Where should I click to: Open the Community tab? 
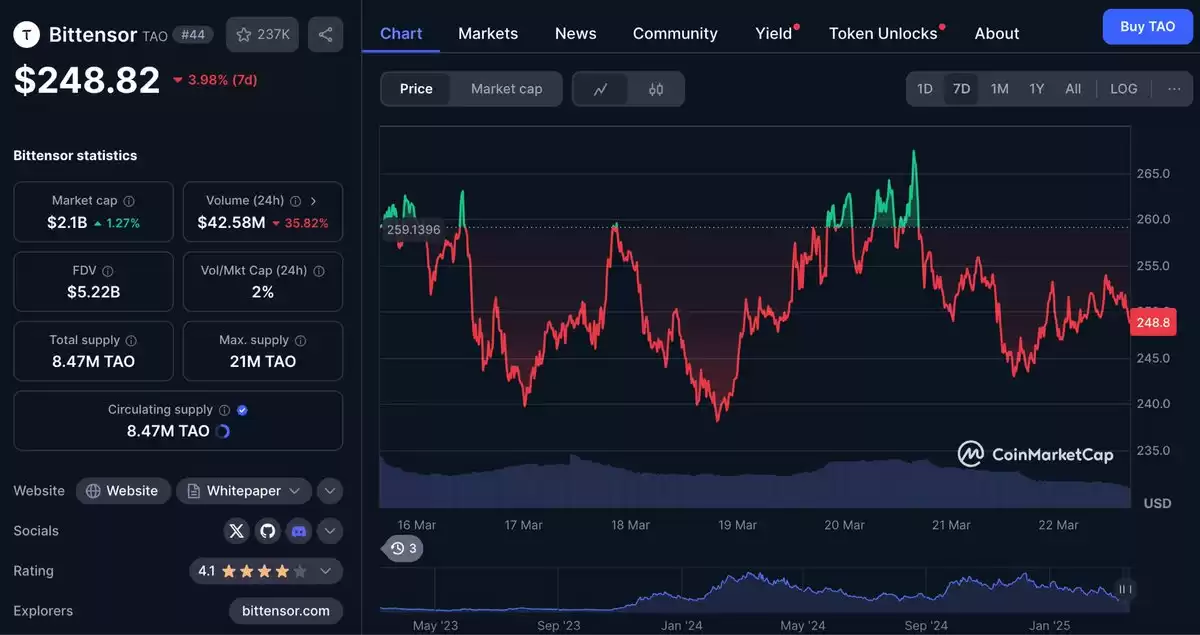click(x=675, y=33)
